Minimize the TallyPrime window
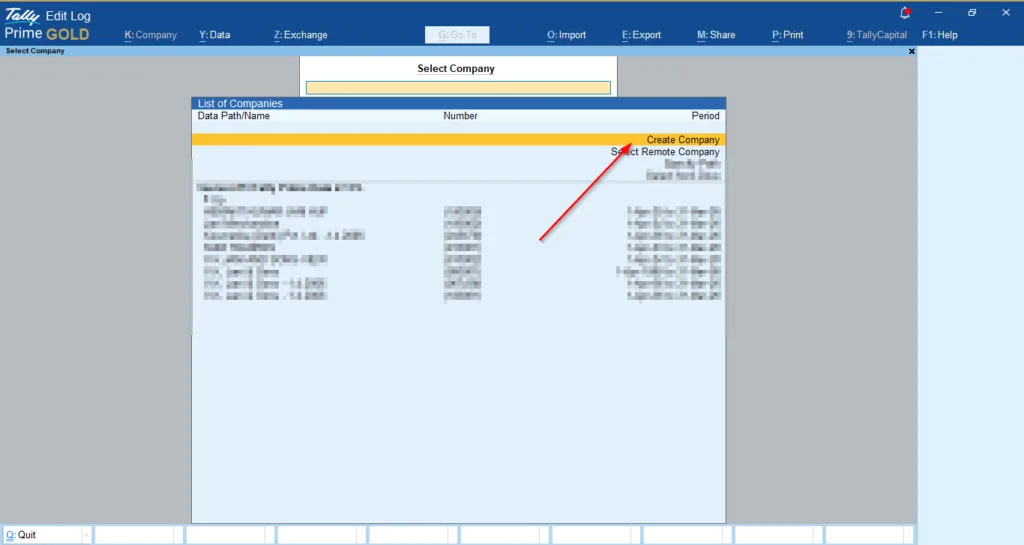 point(938,12)
